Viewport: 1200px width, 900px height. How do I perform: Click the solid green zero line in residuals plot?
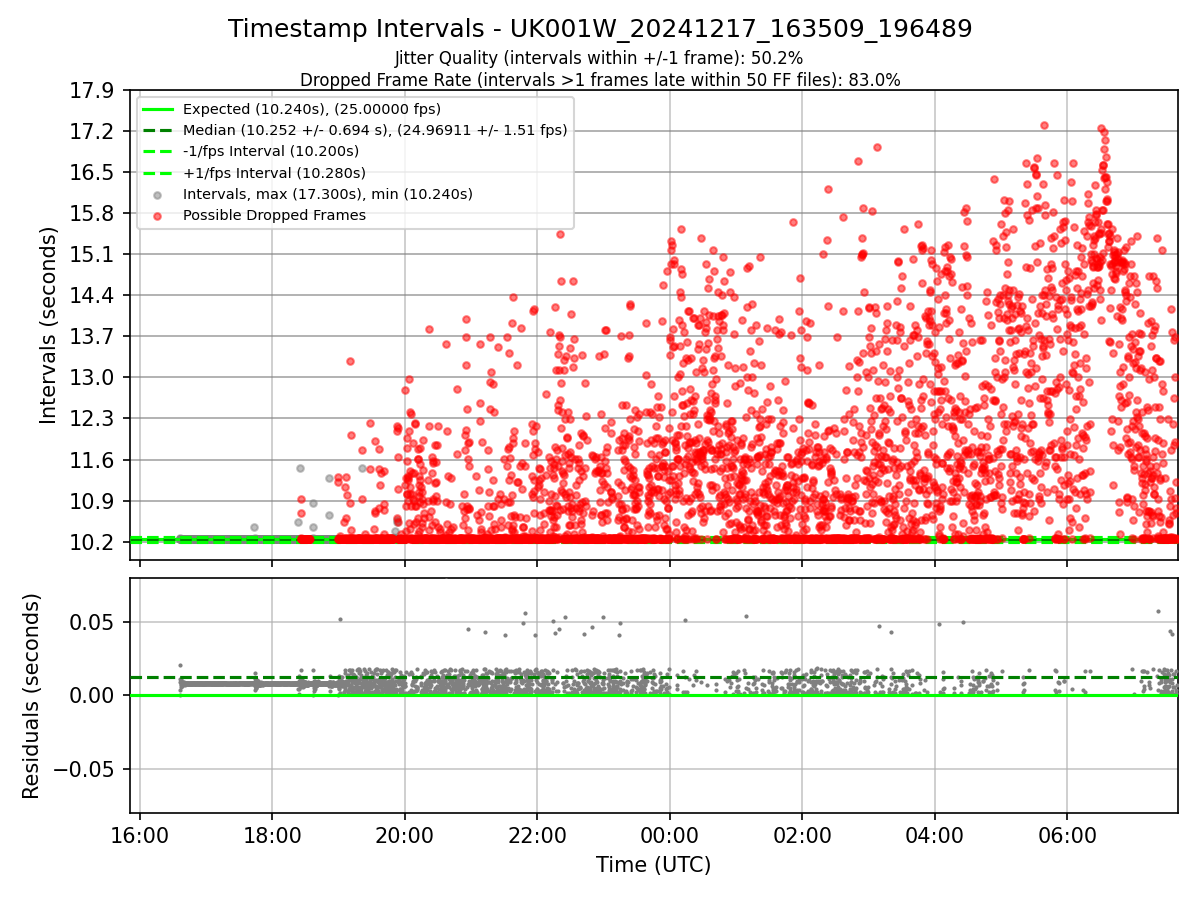coord(653,695)
